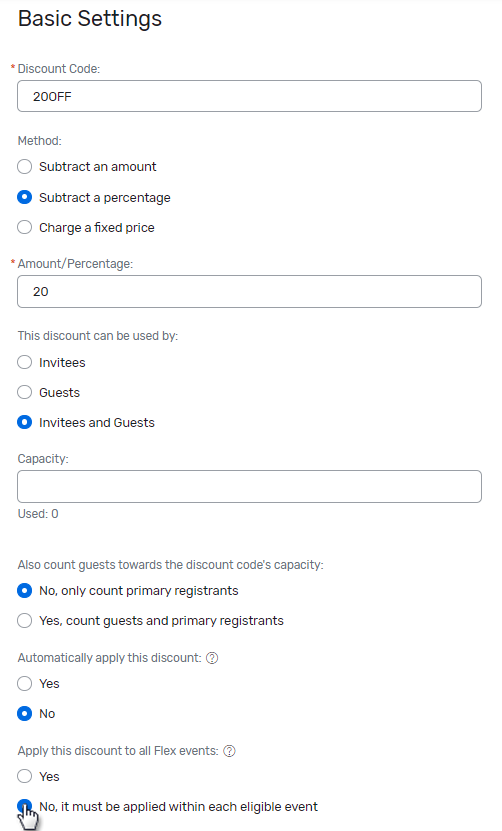Click the Basic Settings heading
The width and height of the screenshot is (502, 831).
pyautogui.click(x=90, y=19)
